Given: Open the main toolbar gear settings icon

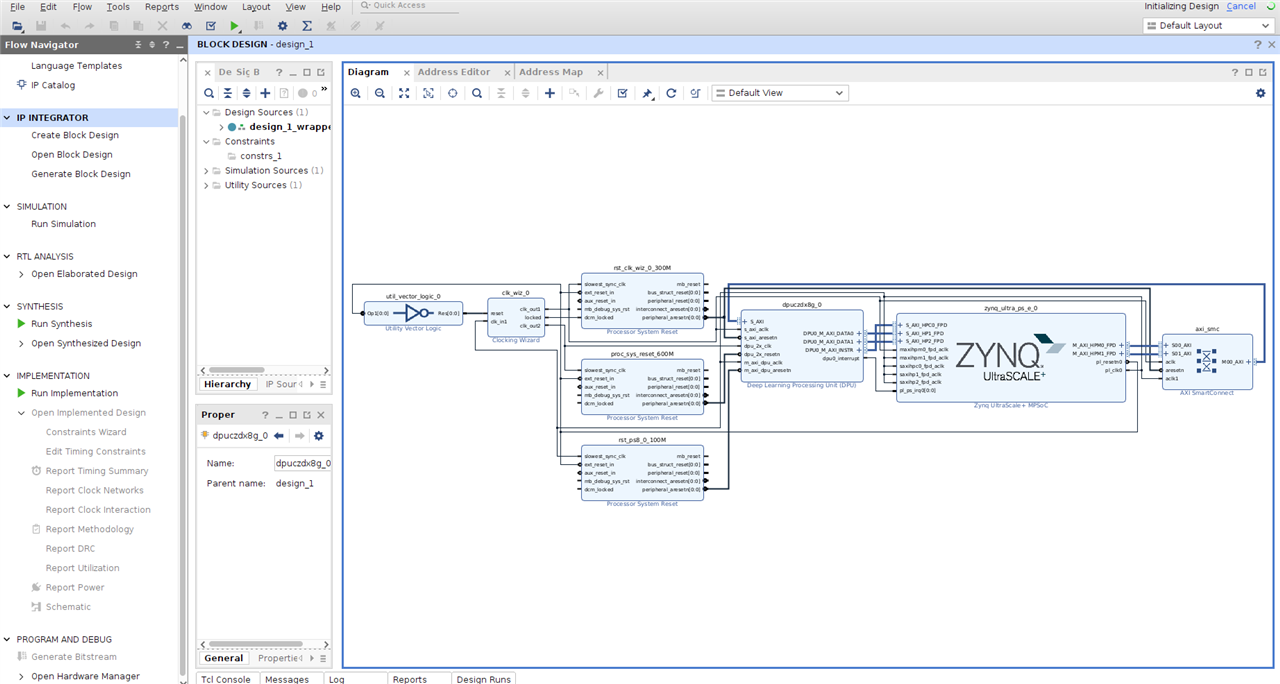Looking at the screenshot, I should coord(283,25).
